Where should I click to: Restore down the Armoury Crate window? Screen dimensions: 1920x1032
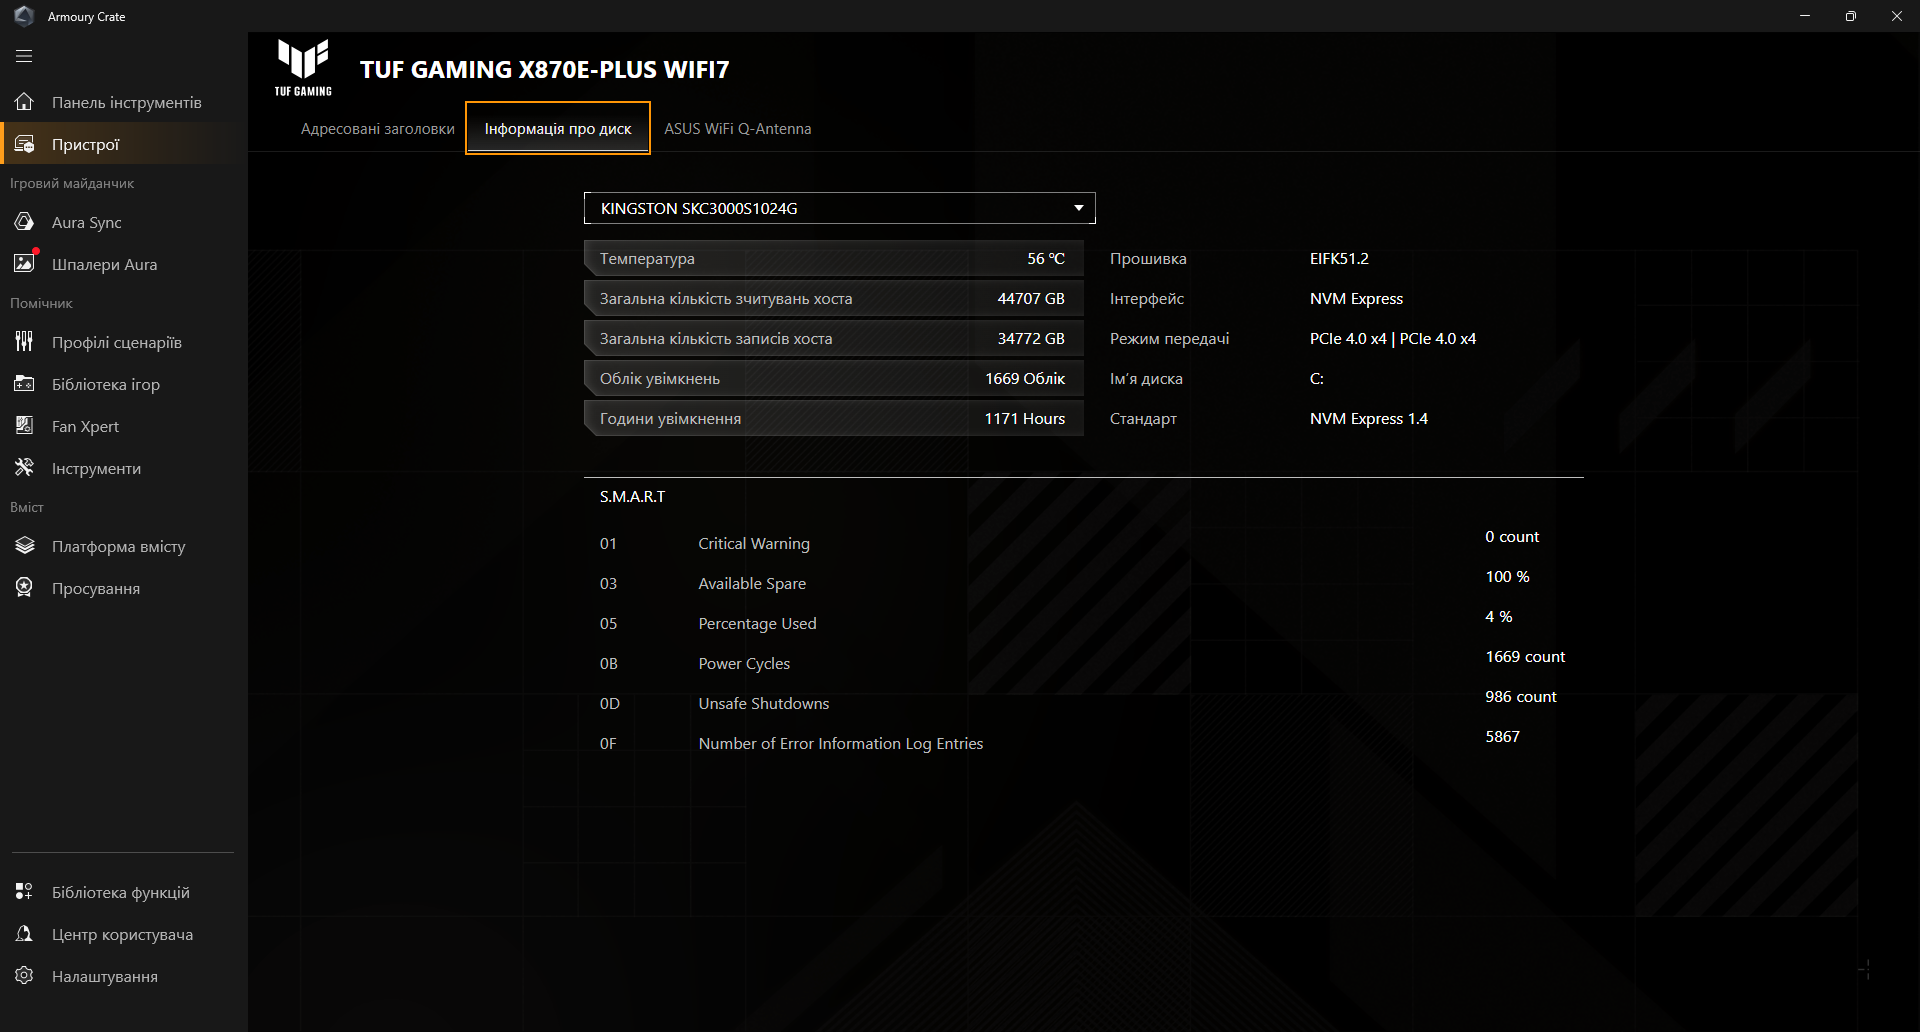pyautogui.click(x=1851, y=16)
